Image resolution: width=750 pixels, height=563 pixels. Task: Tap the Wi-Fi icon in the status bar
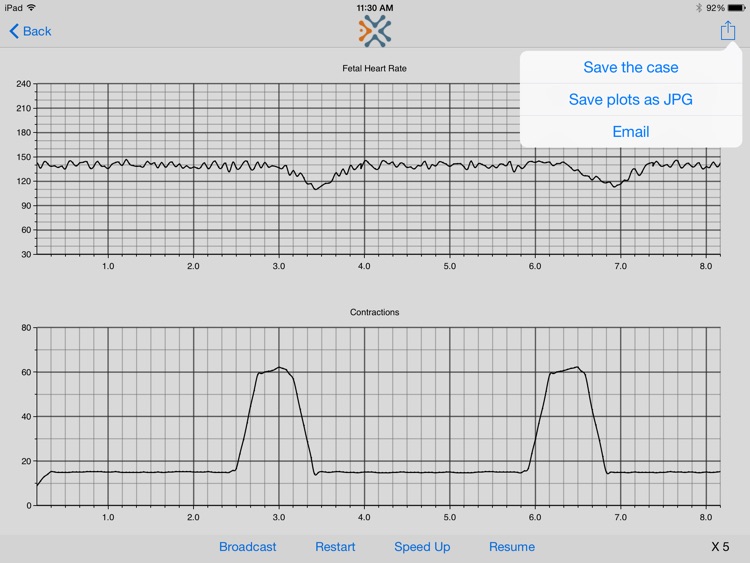pyautogui.click(x=31, y=7)
